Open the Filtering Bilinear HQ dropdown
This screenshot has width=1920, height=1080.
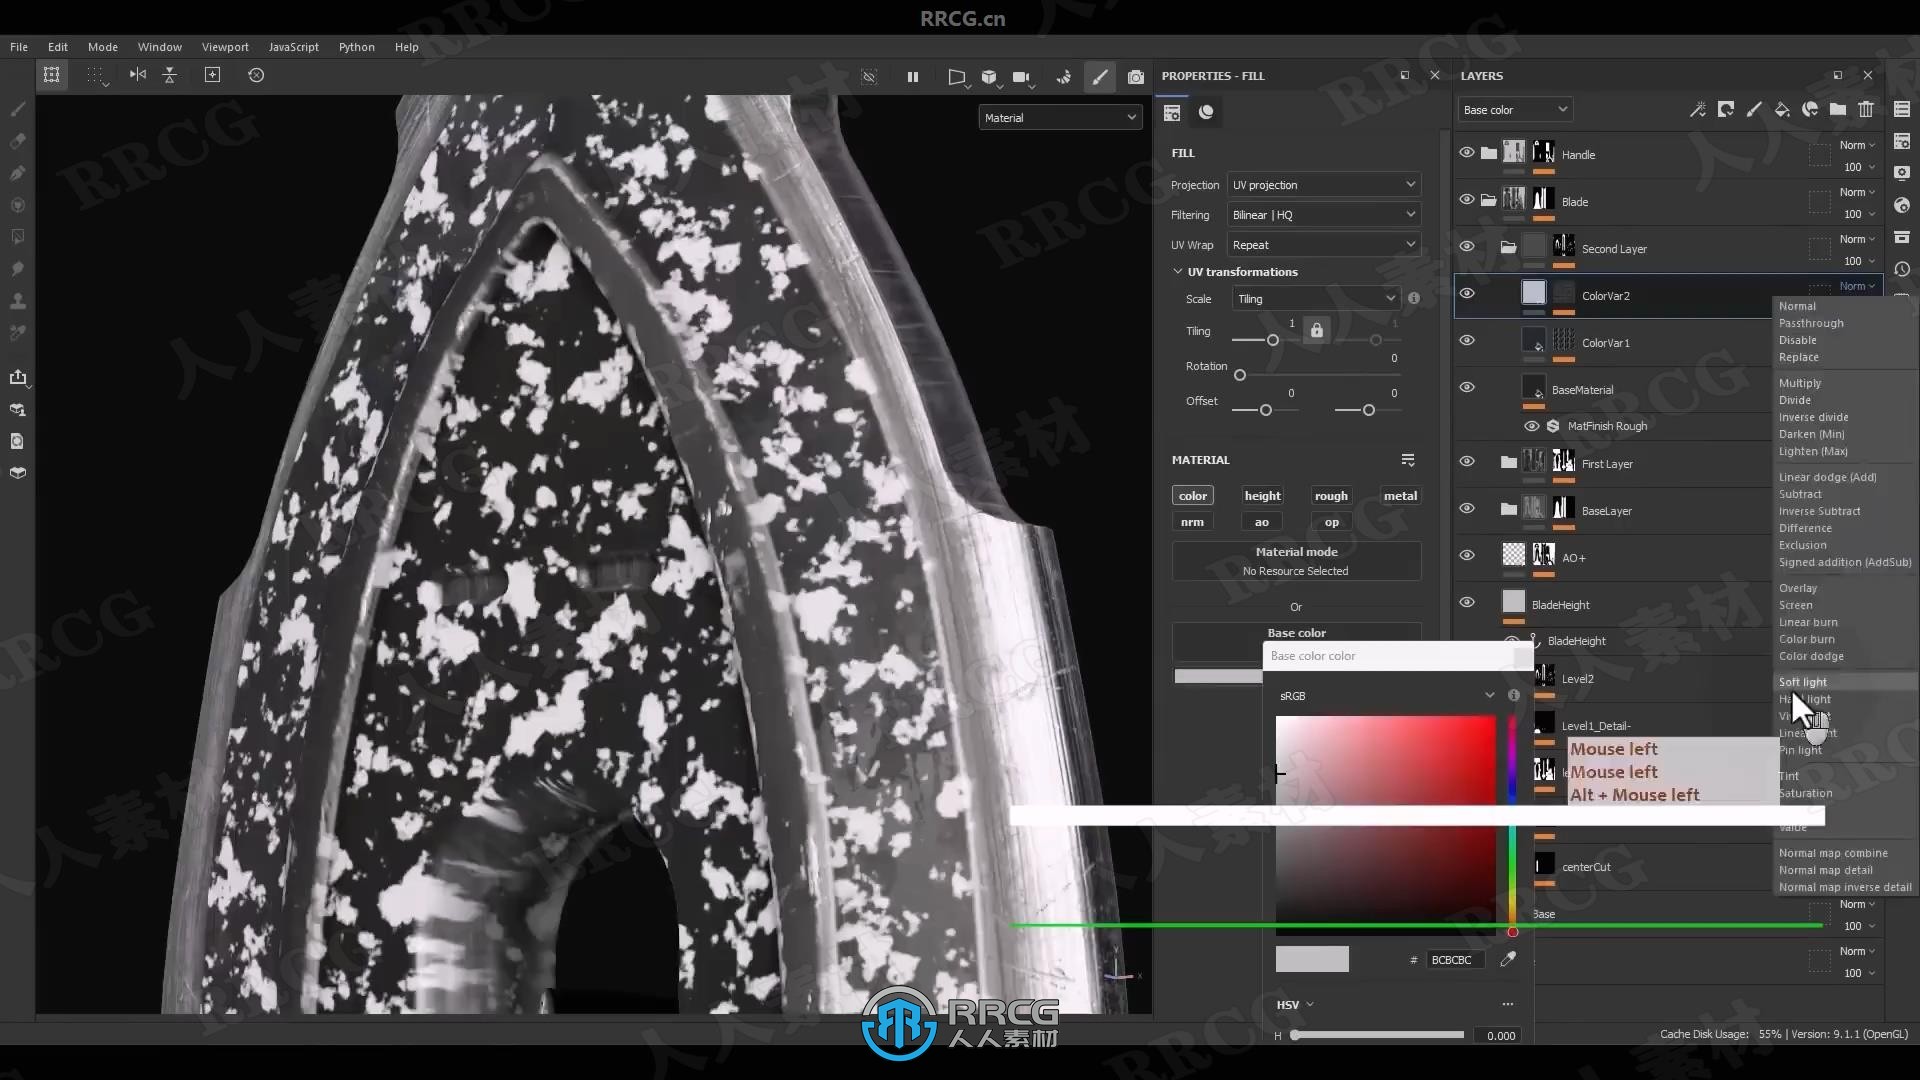pos(1323,215)
